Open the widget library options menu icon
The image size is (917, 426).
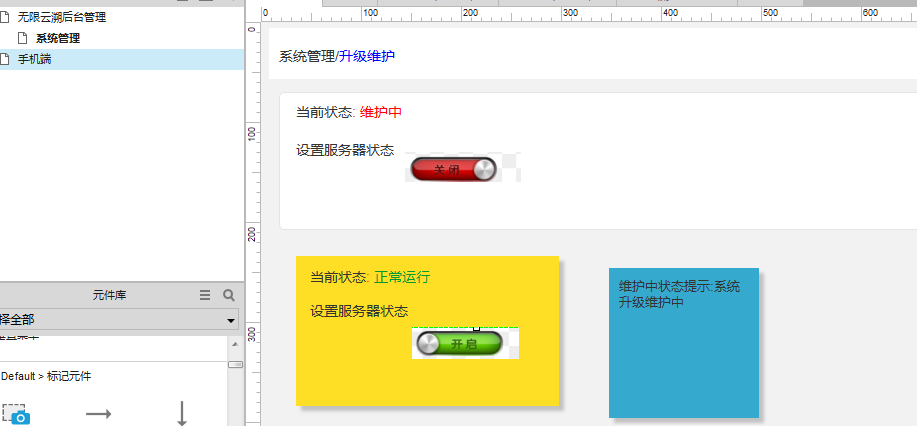click(205, 295)
